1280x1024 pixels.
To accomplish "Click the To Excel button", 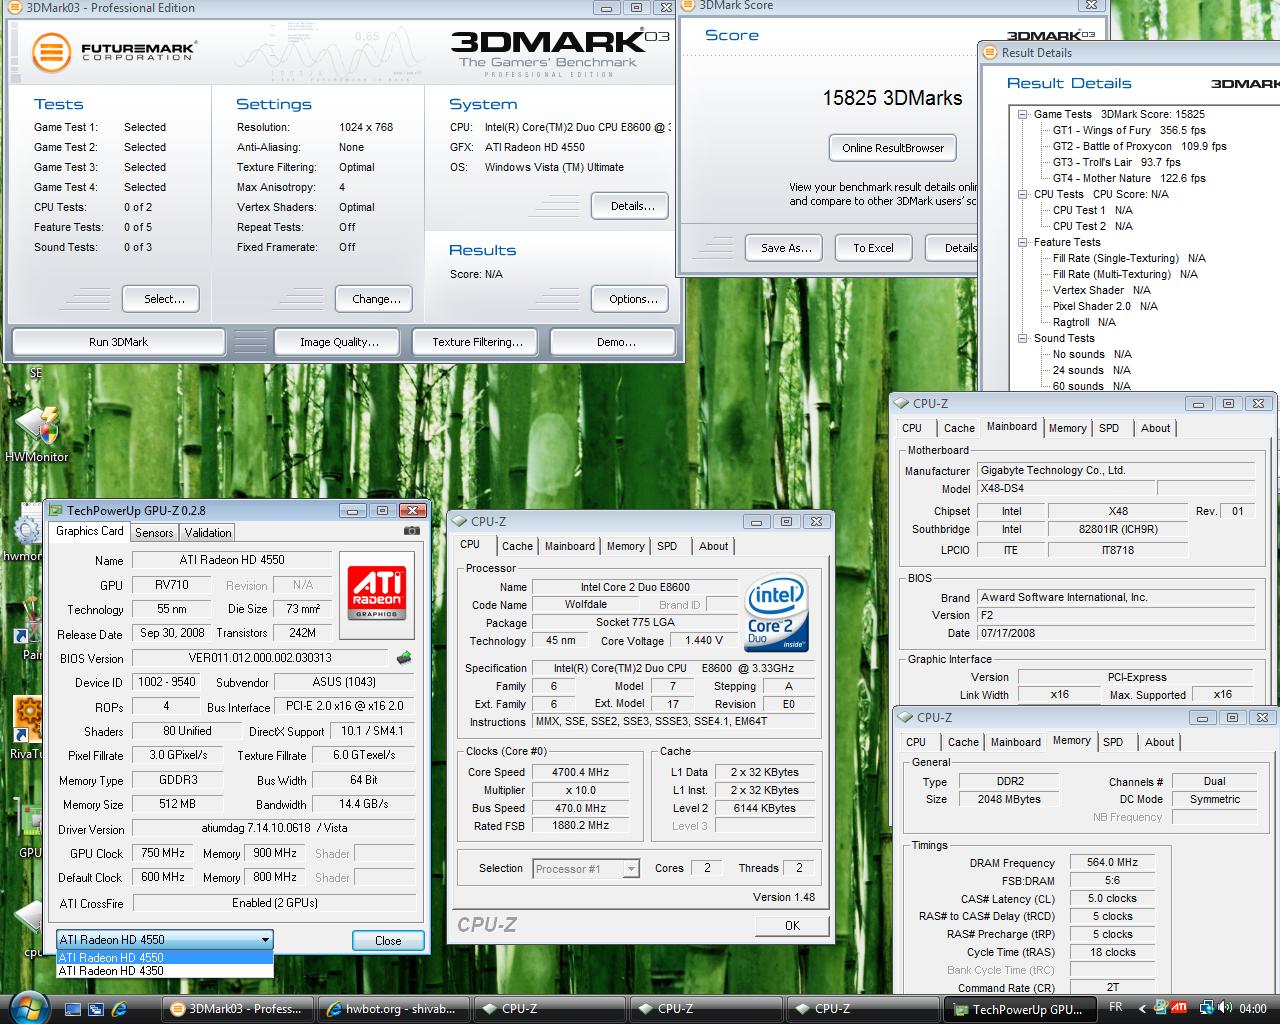I will pyautogui.click(x=873, y=248).
